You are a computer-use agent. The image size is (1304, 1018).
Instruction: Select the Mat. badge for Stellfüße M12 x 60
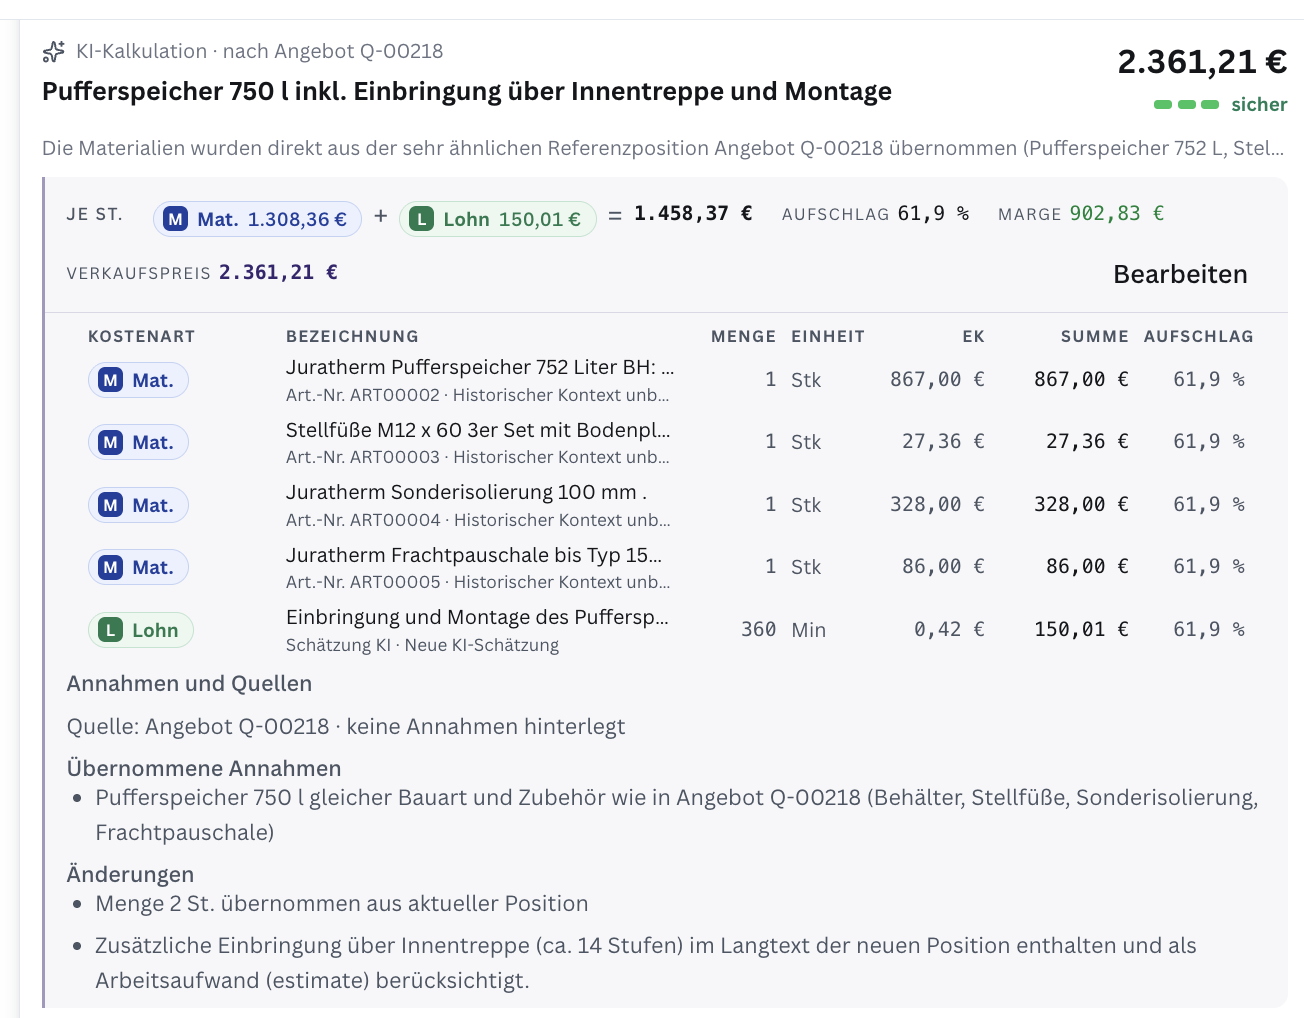(x=139, y=442)
